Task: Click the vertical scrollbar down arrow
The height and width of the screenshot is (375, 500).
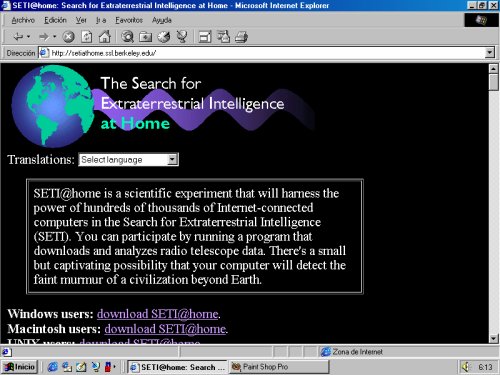Action: click(x=494, y=339)
